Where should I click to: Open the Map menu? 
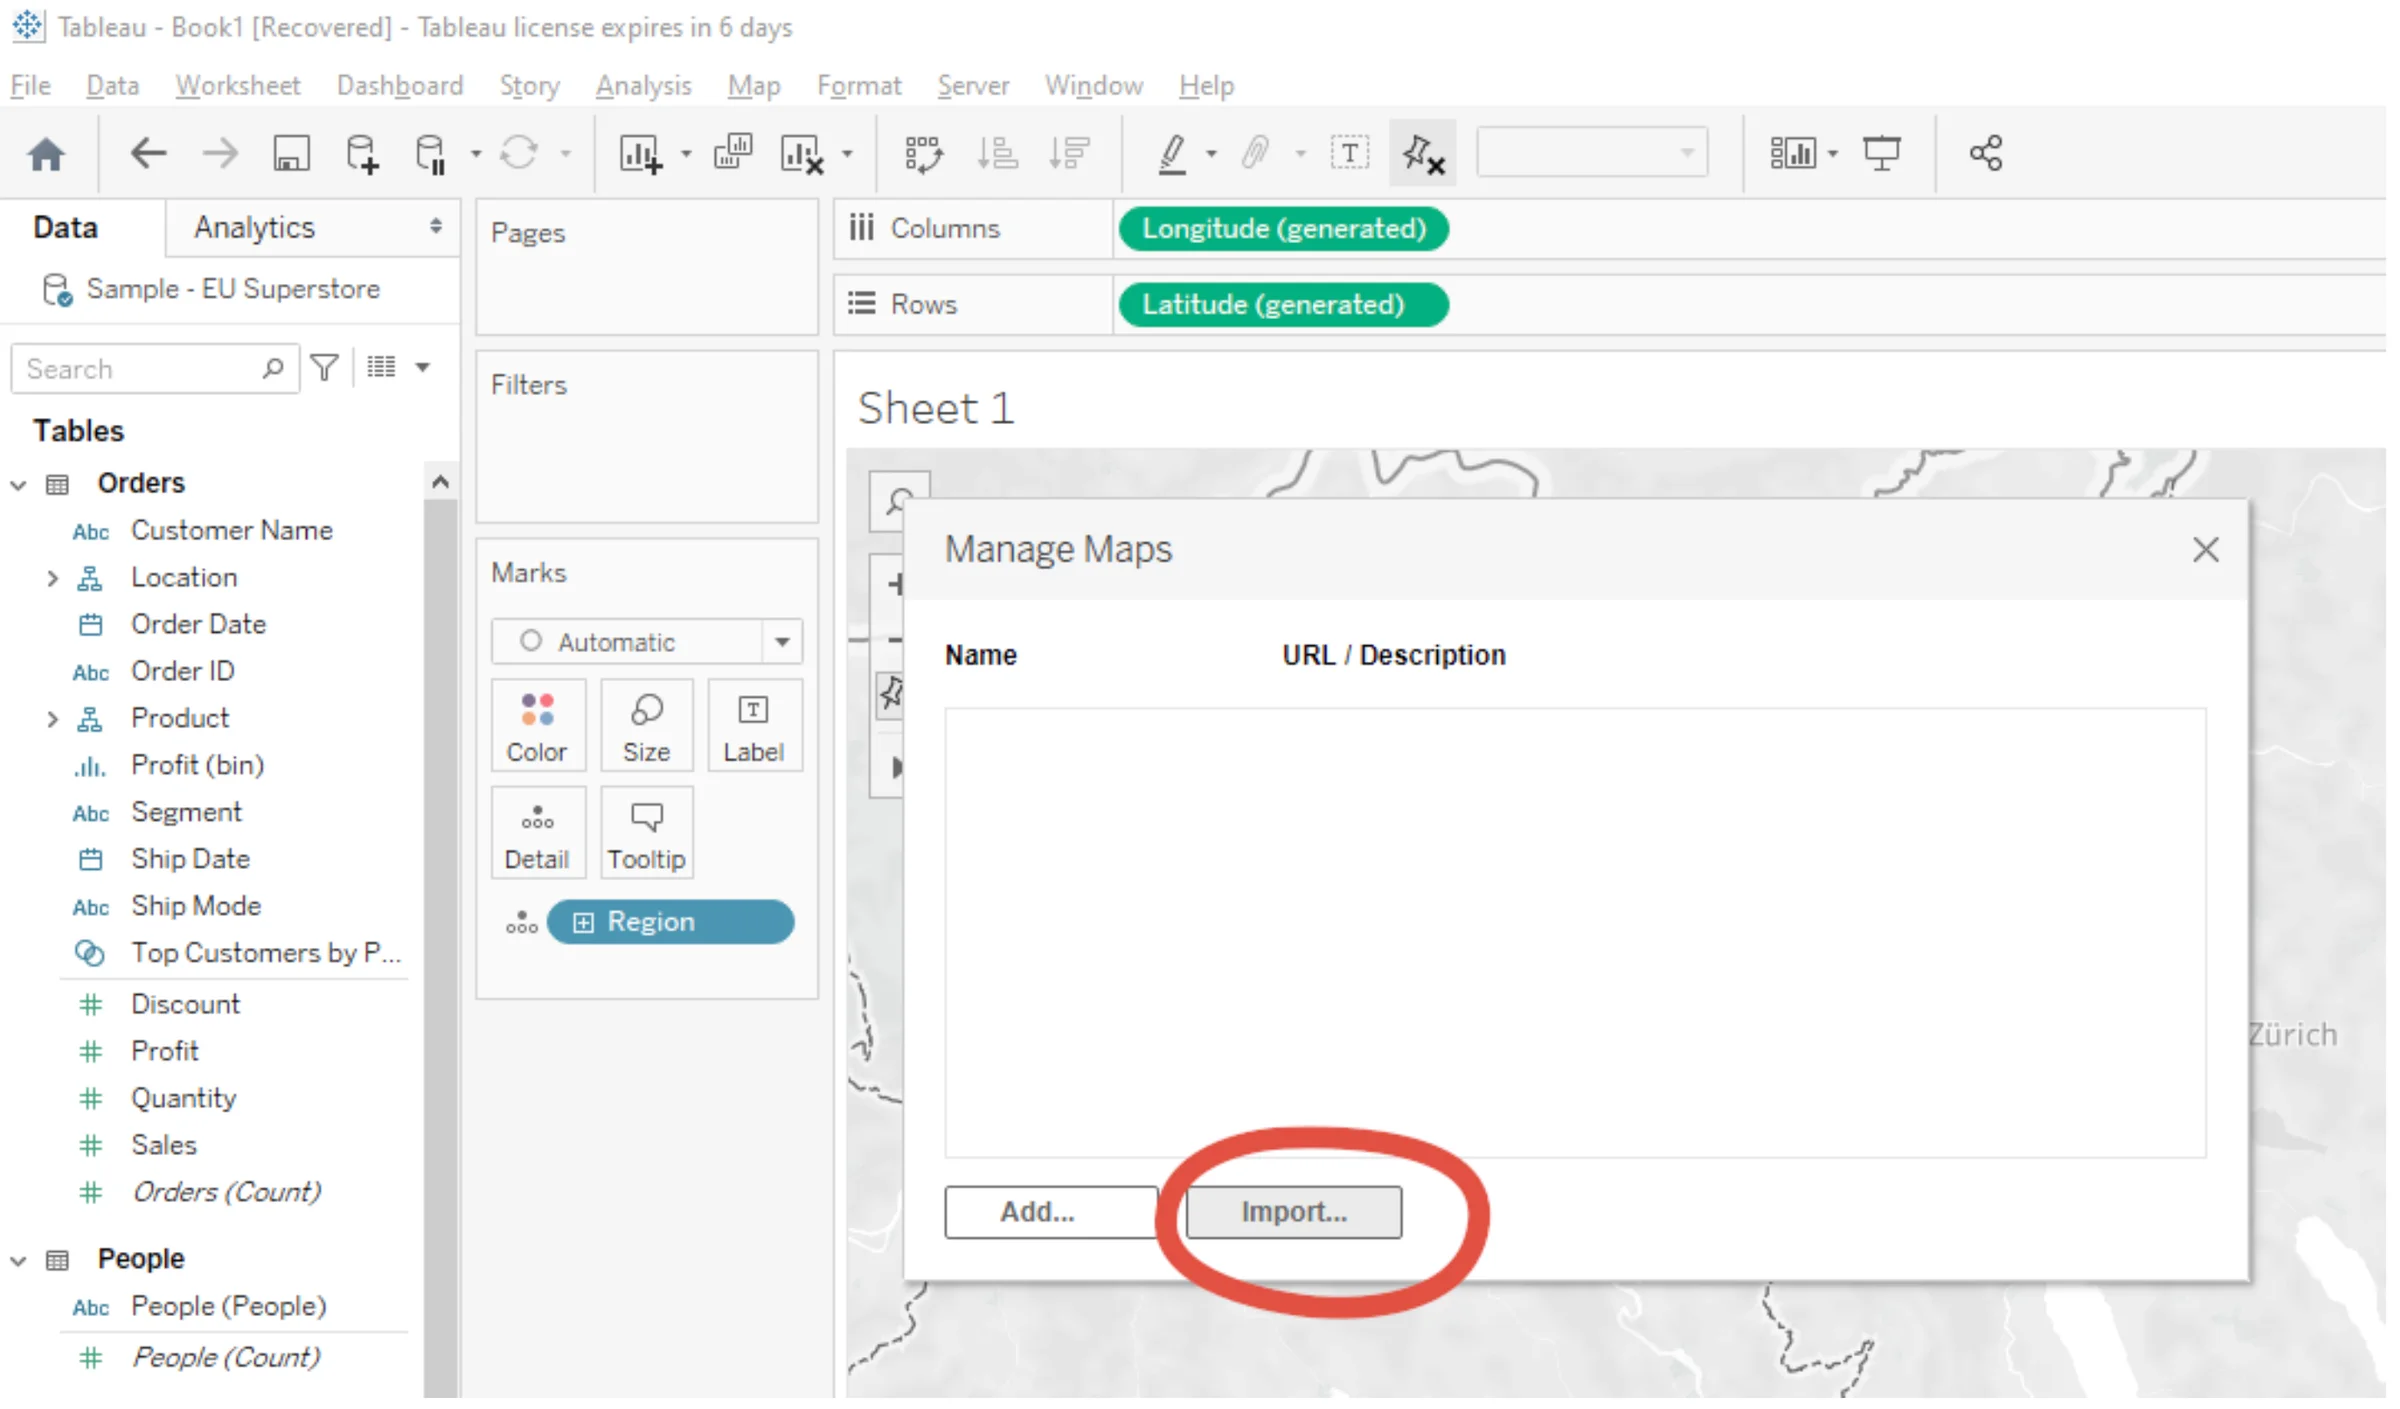pos(754,86)
